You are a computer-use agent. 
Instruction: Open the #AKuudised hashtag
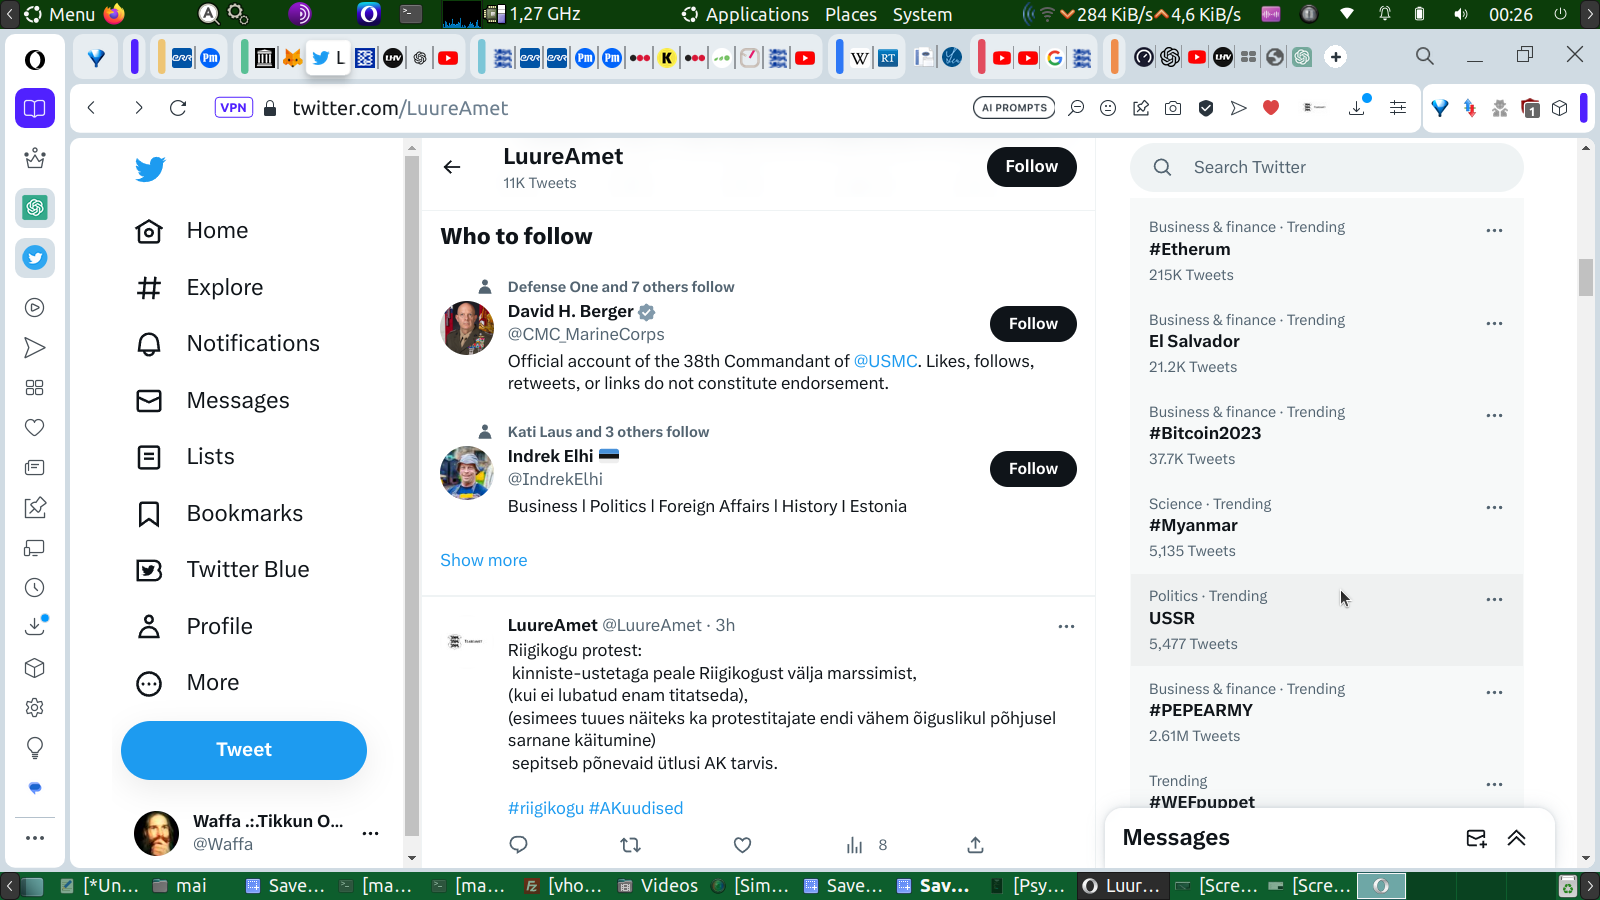636,808
